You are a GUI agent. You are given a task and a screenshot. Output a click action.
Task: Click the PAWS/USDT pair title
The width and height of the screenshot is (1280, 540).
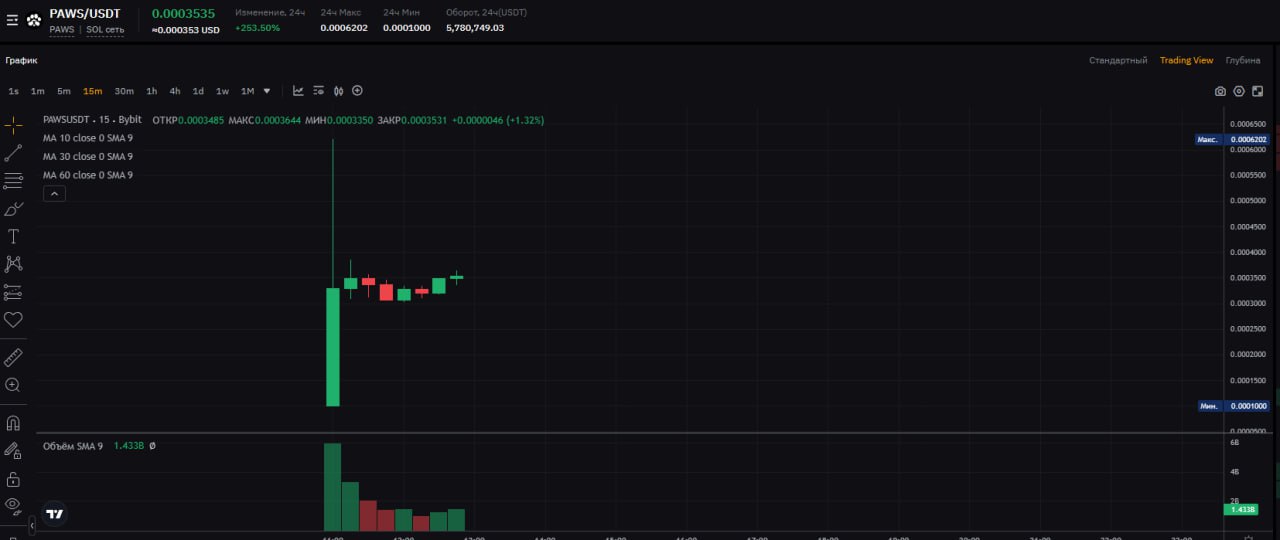tap(85, 13)
